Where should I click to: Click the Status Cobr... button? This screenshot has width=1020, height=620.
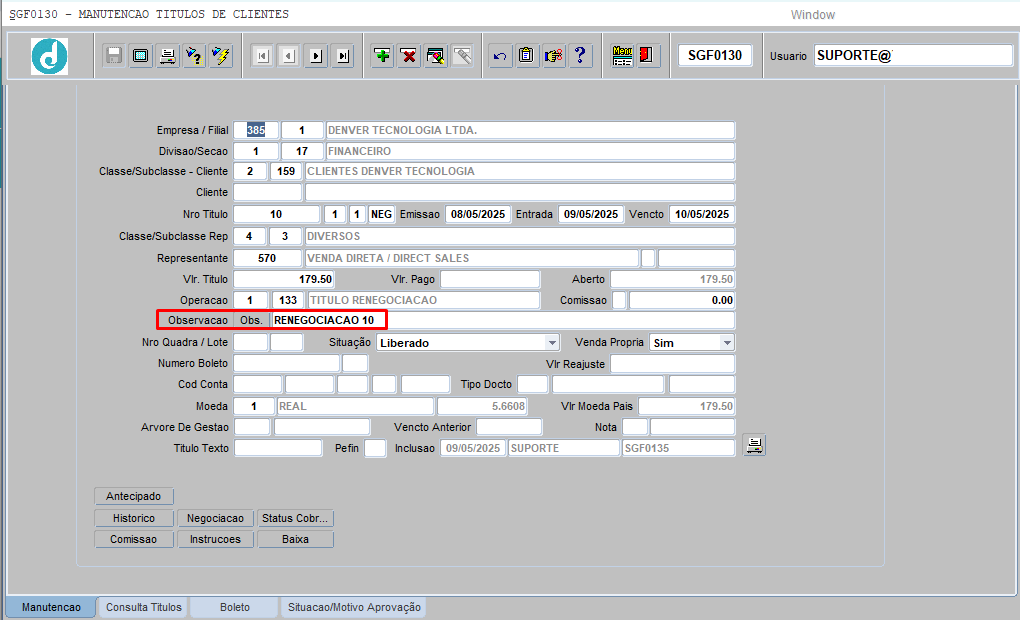tap(295, 519)
